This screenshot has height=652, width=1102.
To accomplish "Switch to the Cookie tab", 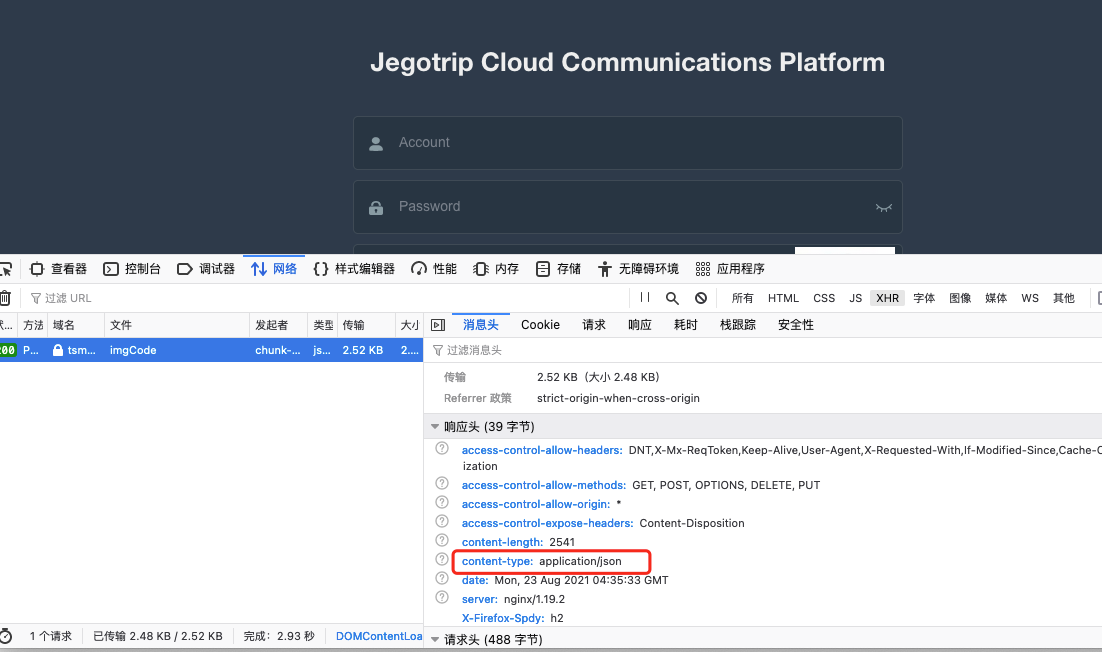I will click(540, 325).
